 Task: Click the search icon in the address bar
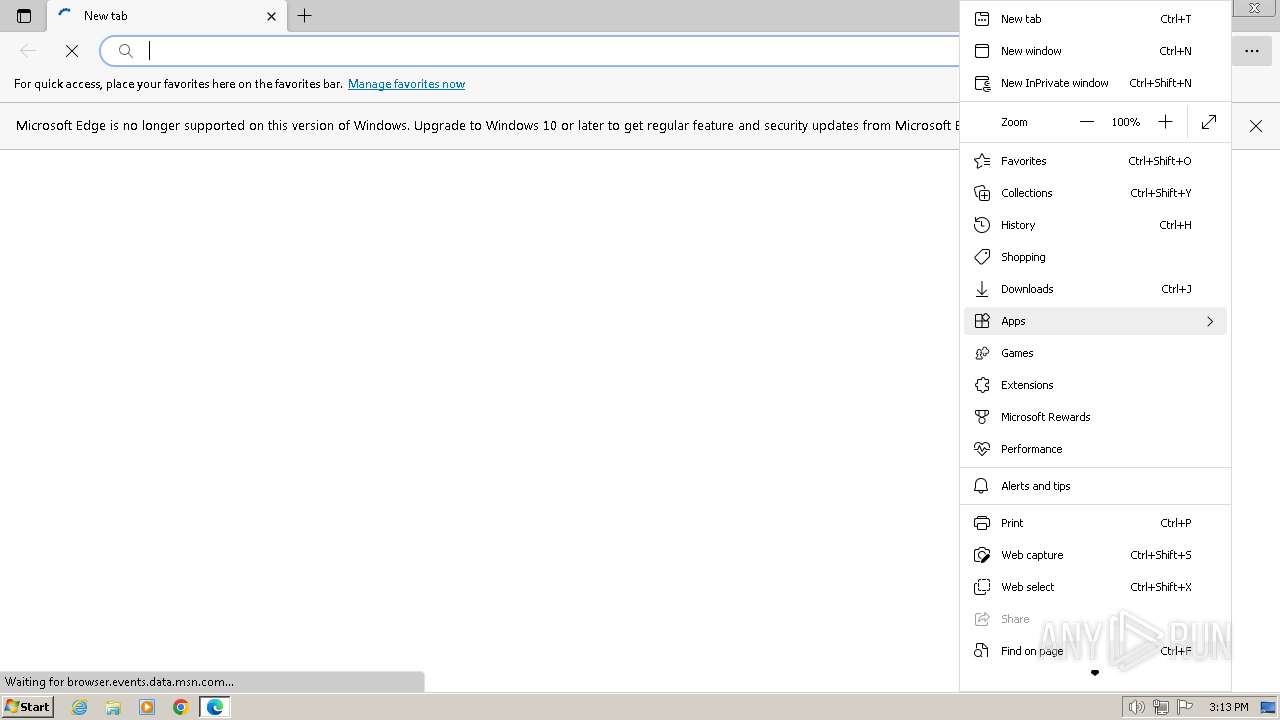click(126, 51)
